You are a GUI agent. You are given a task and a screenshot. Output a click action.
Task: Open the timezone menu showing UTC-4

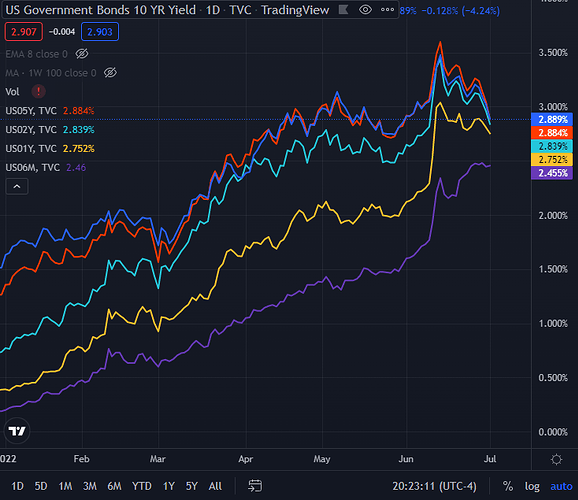click(434, 486)
